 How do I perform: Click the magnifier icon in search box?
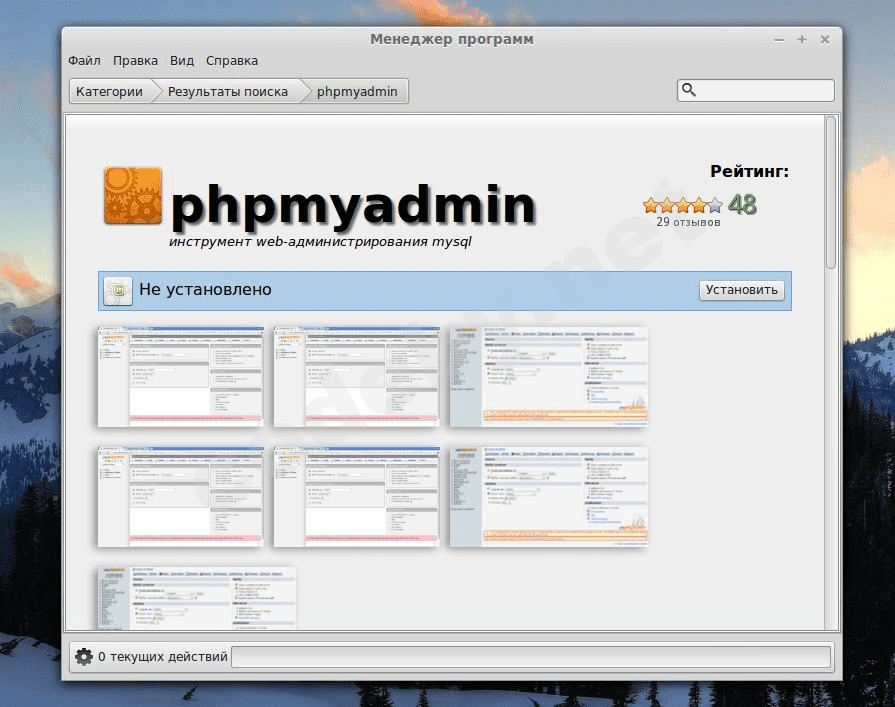(688, 91)
